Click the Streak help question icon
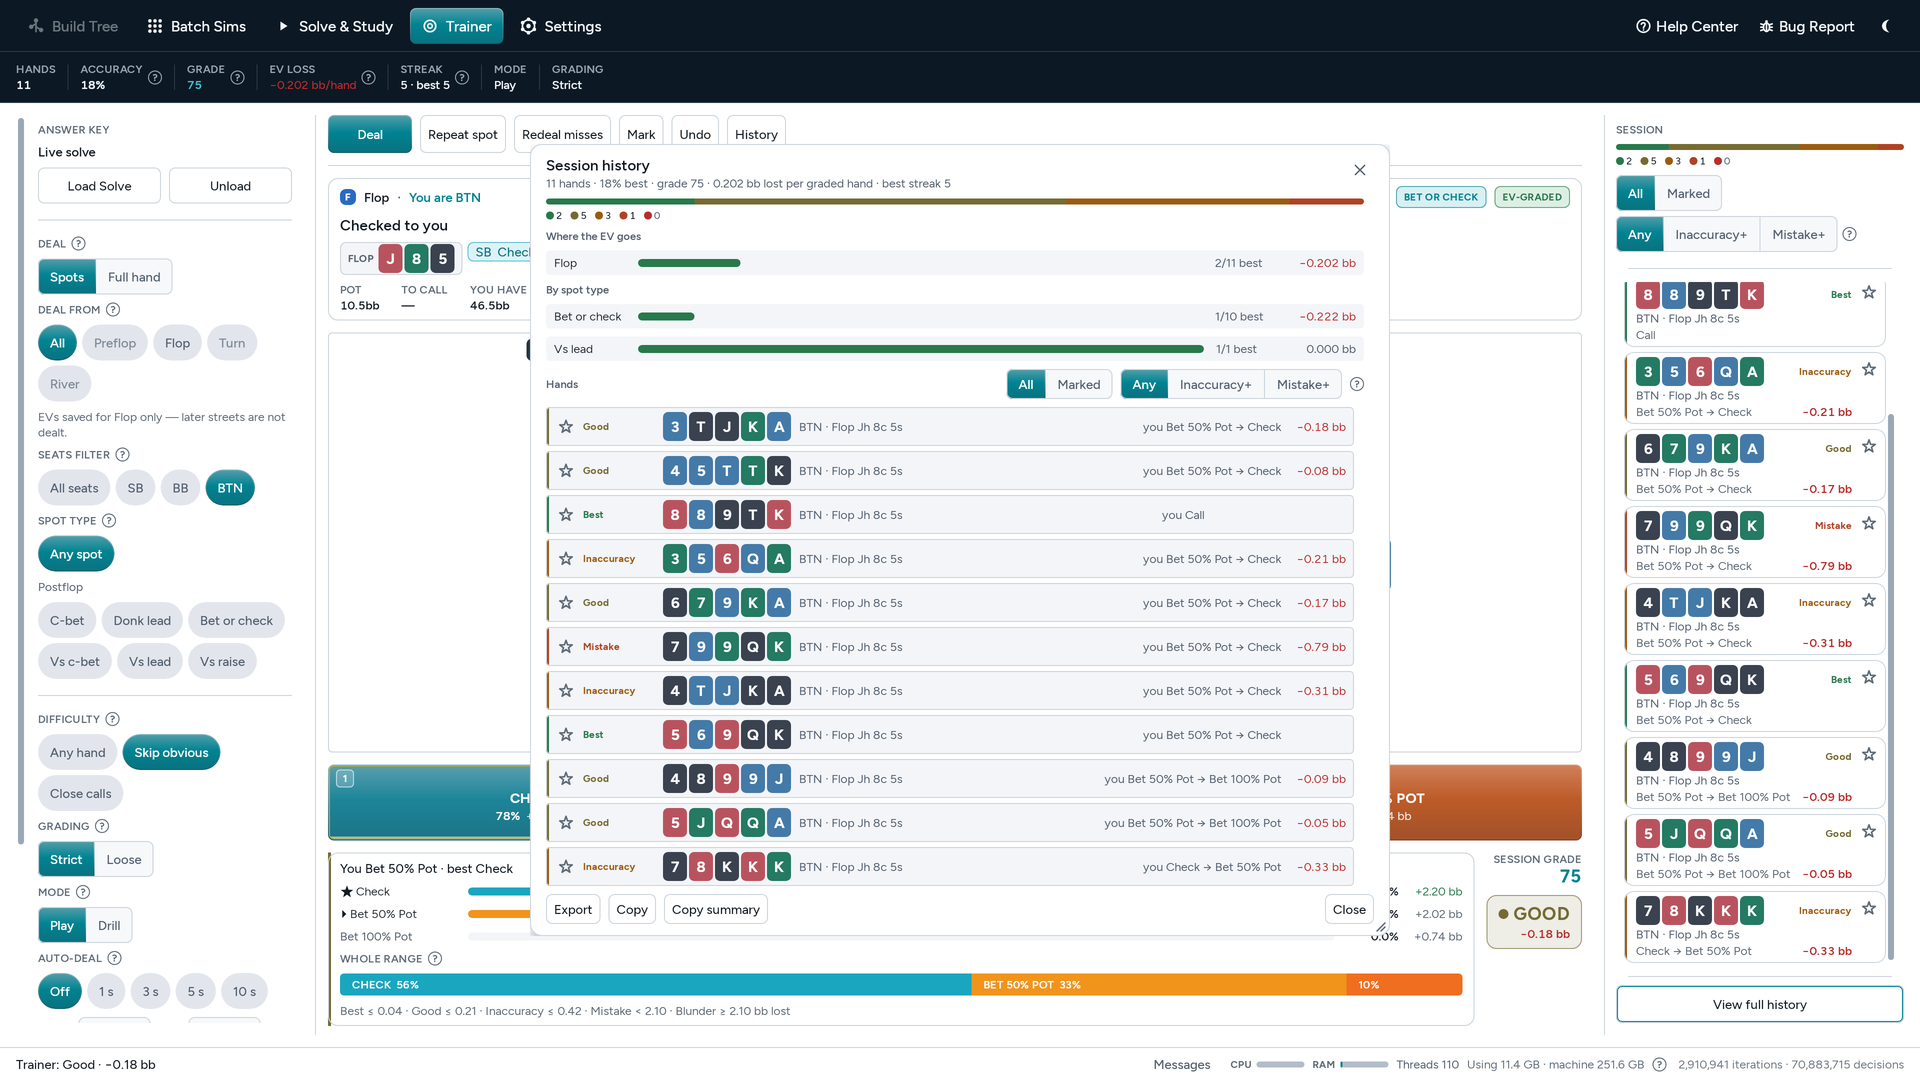 pos(462,78)
